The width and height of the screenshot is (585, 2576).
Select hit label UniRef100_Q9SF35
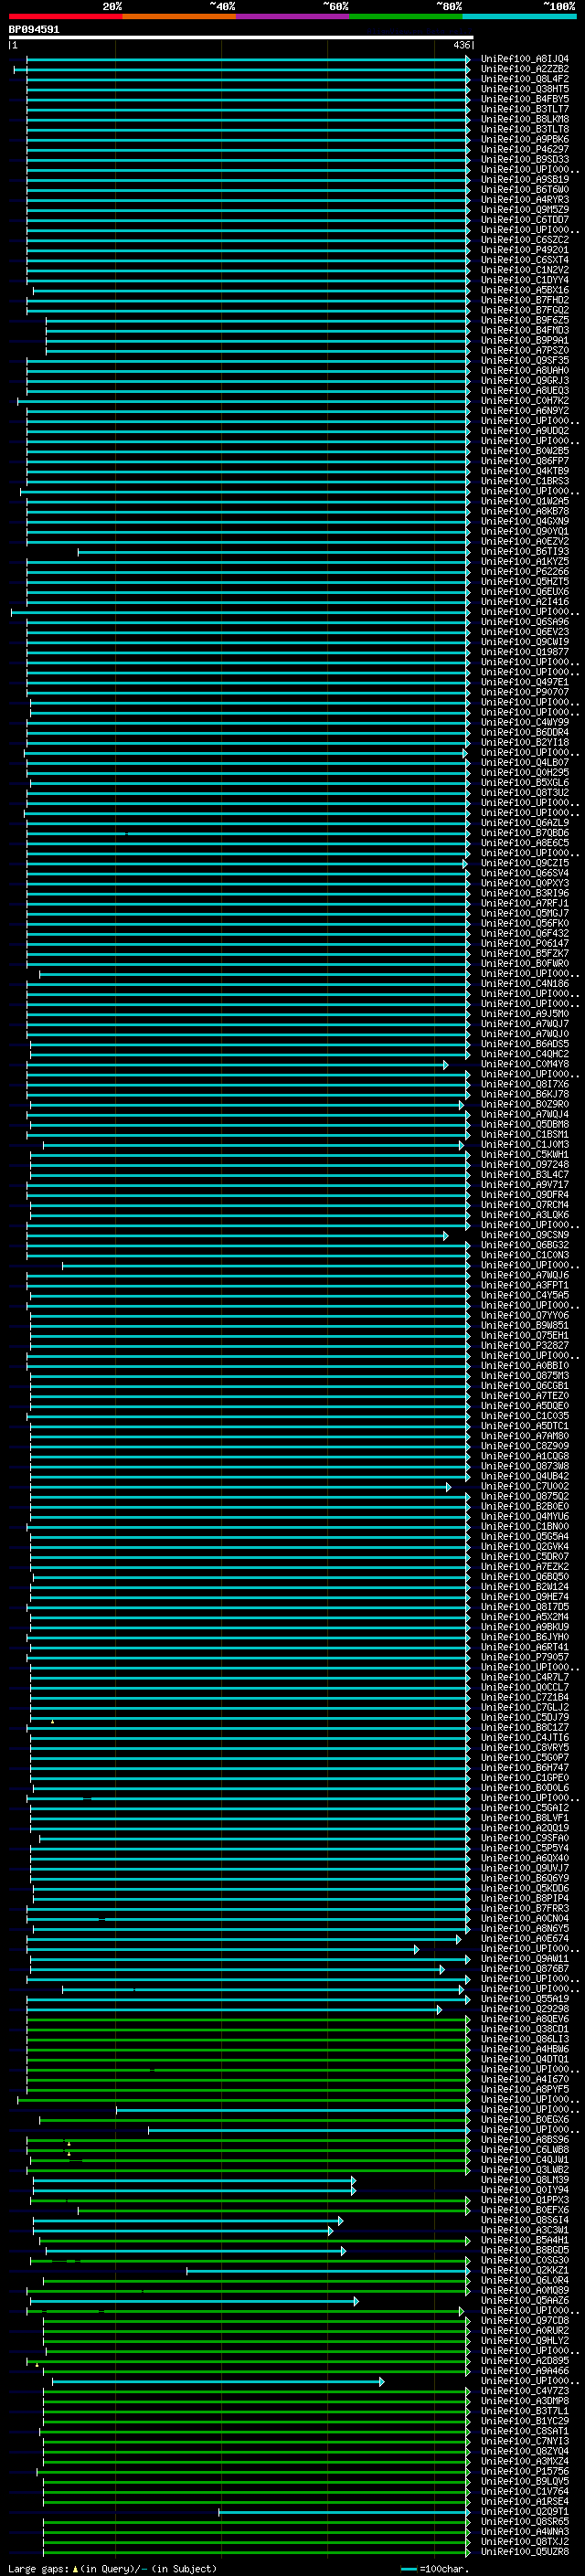point(524,360)
